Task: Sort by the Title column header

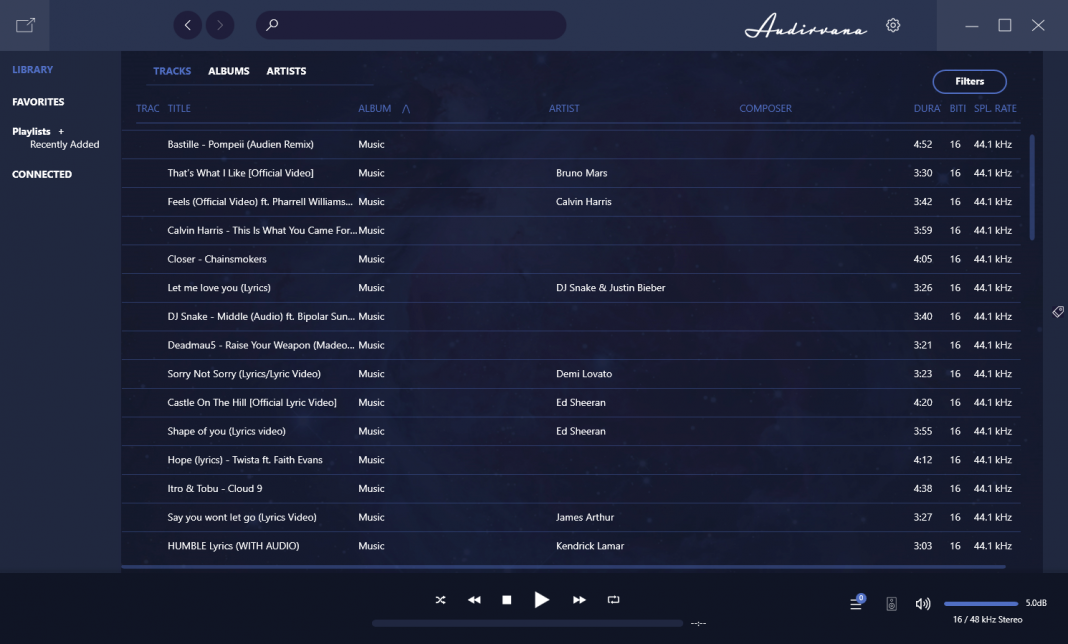Action: pos(179,108)
